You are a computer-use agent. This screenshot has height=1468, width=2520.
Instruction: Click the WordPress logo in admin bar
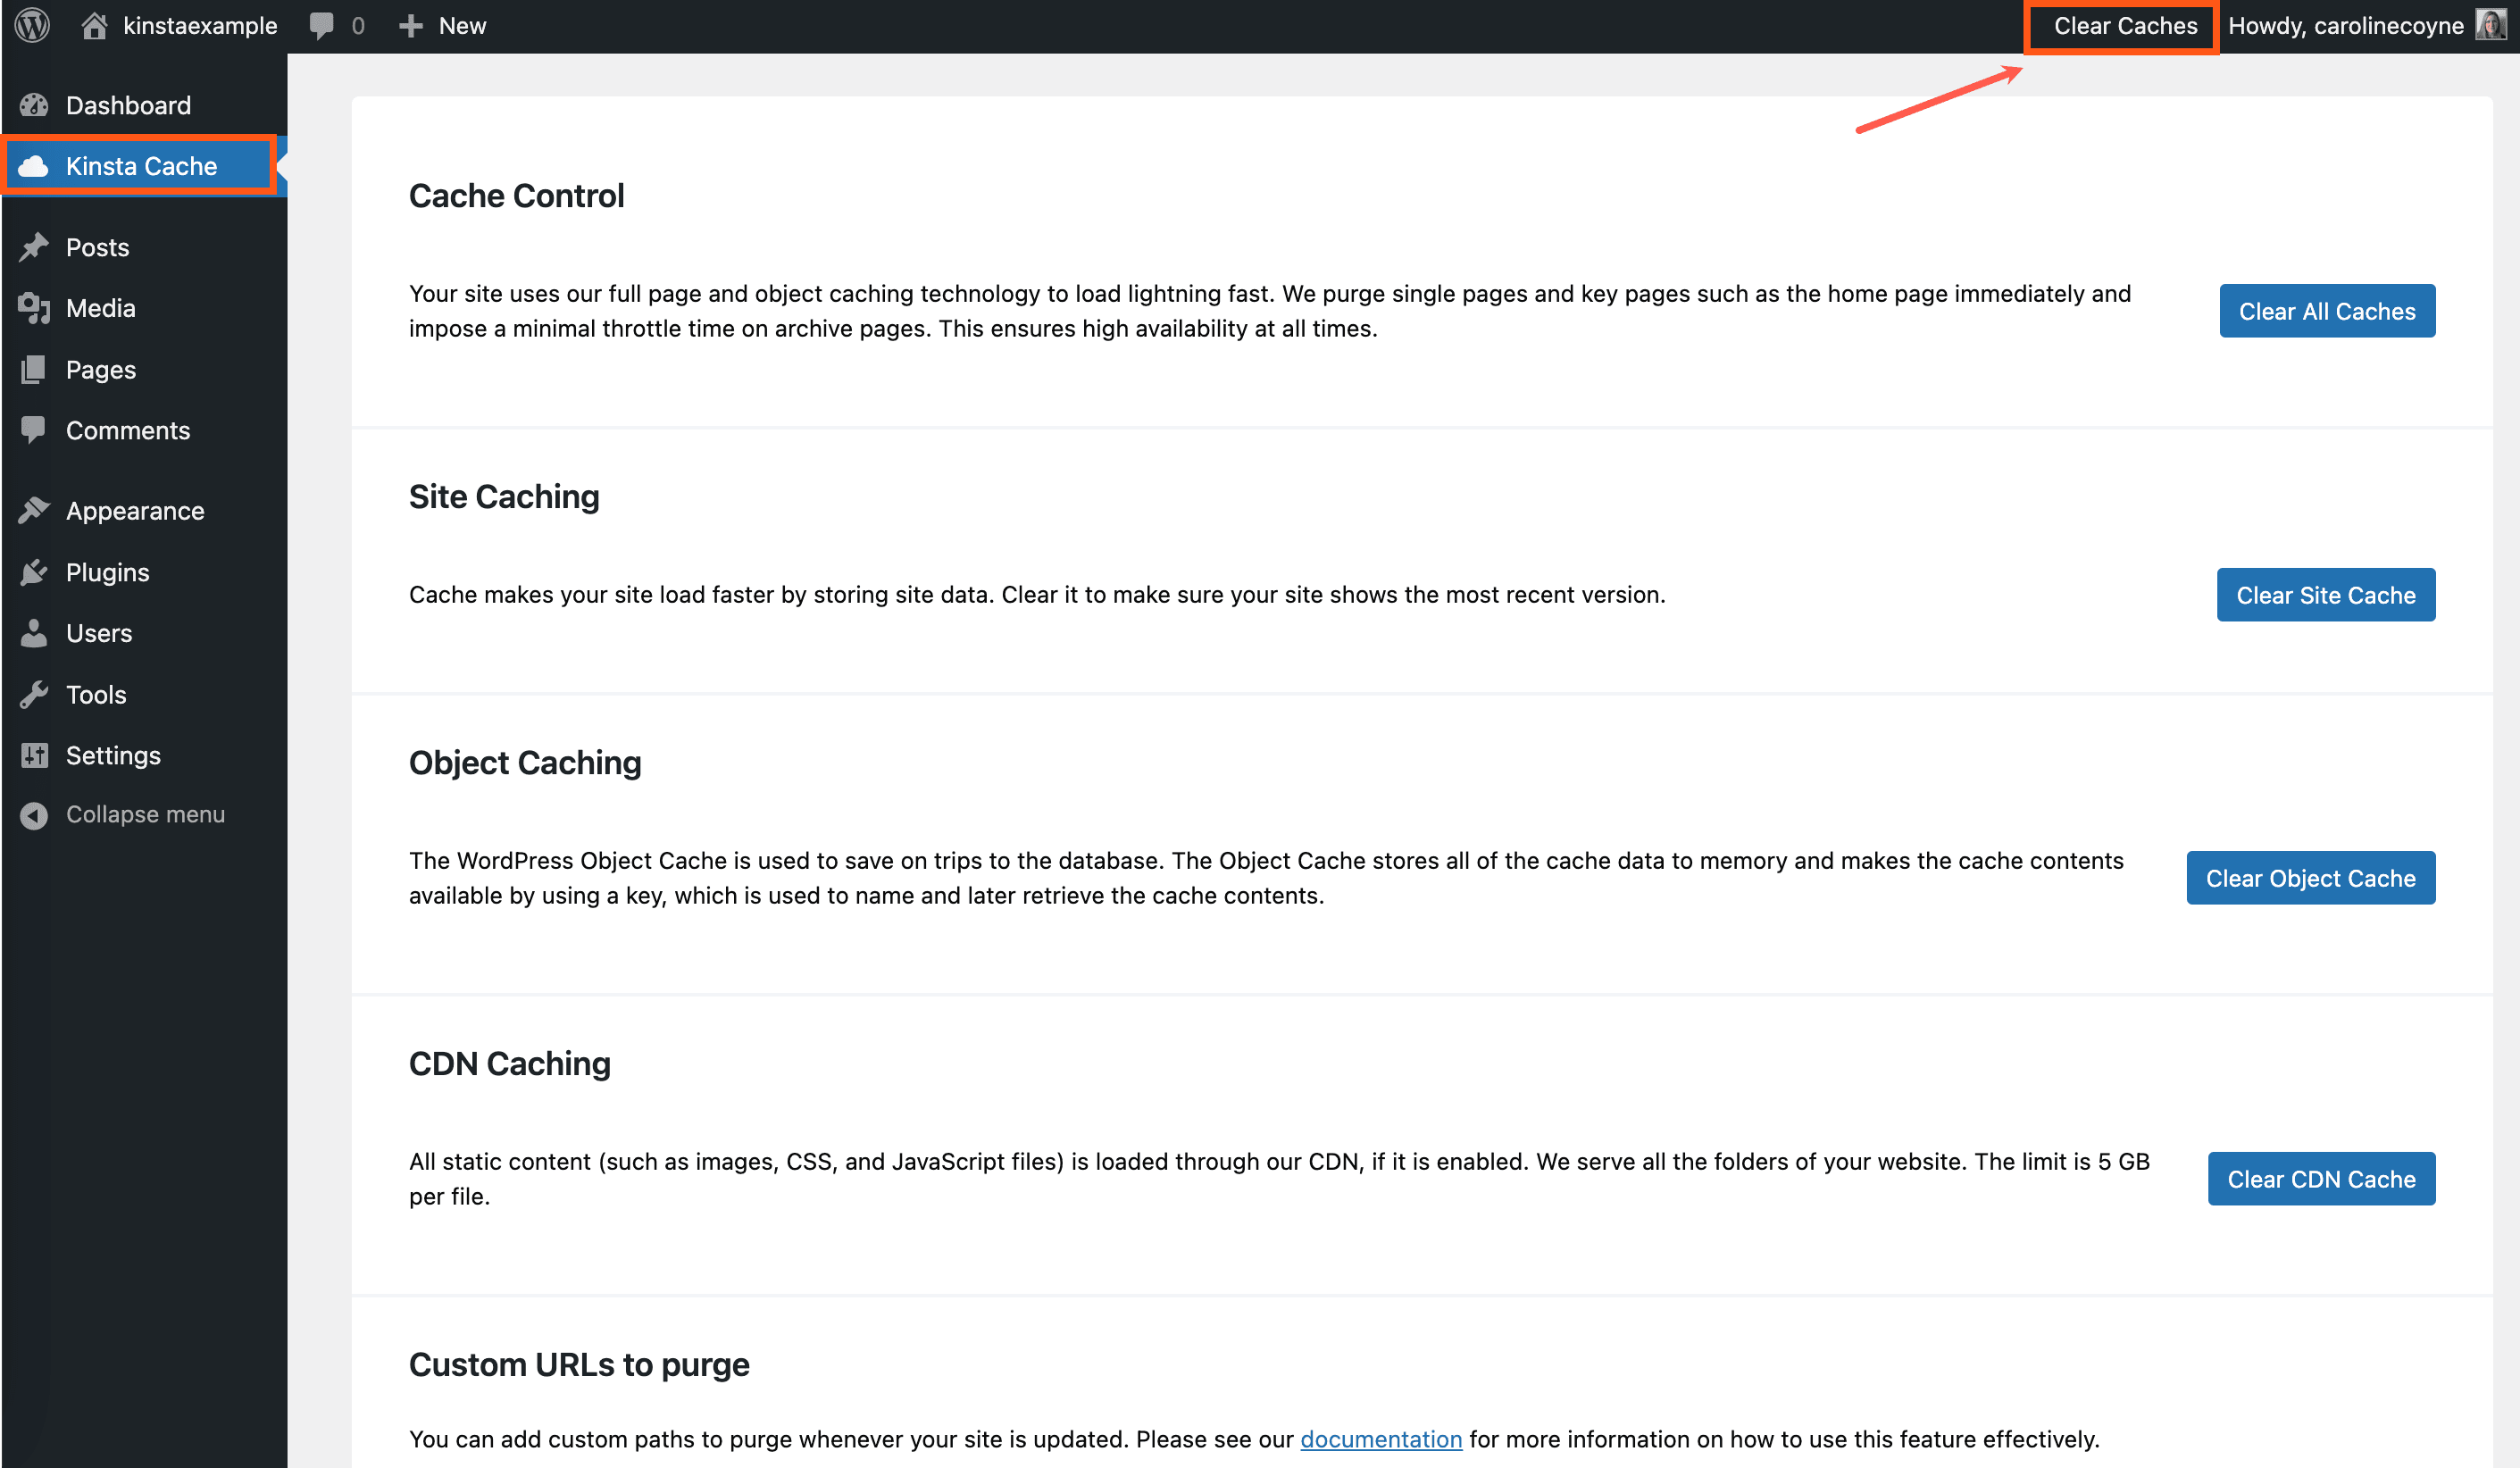(x=31, y=25)
